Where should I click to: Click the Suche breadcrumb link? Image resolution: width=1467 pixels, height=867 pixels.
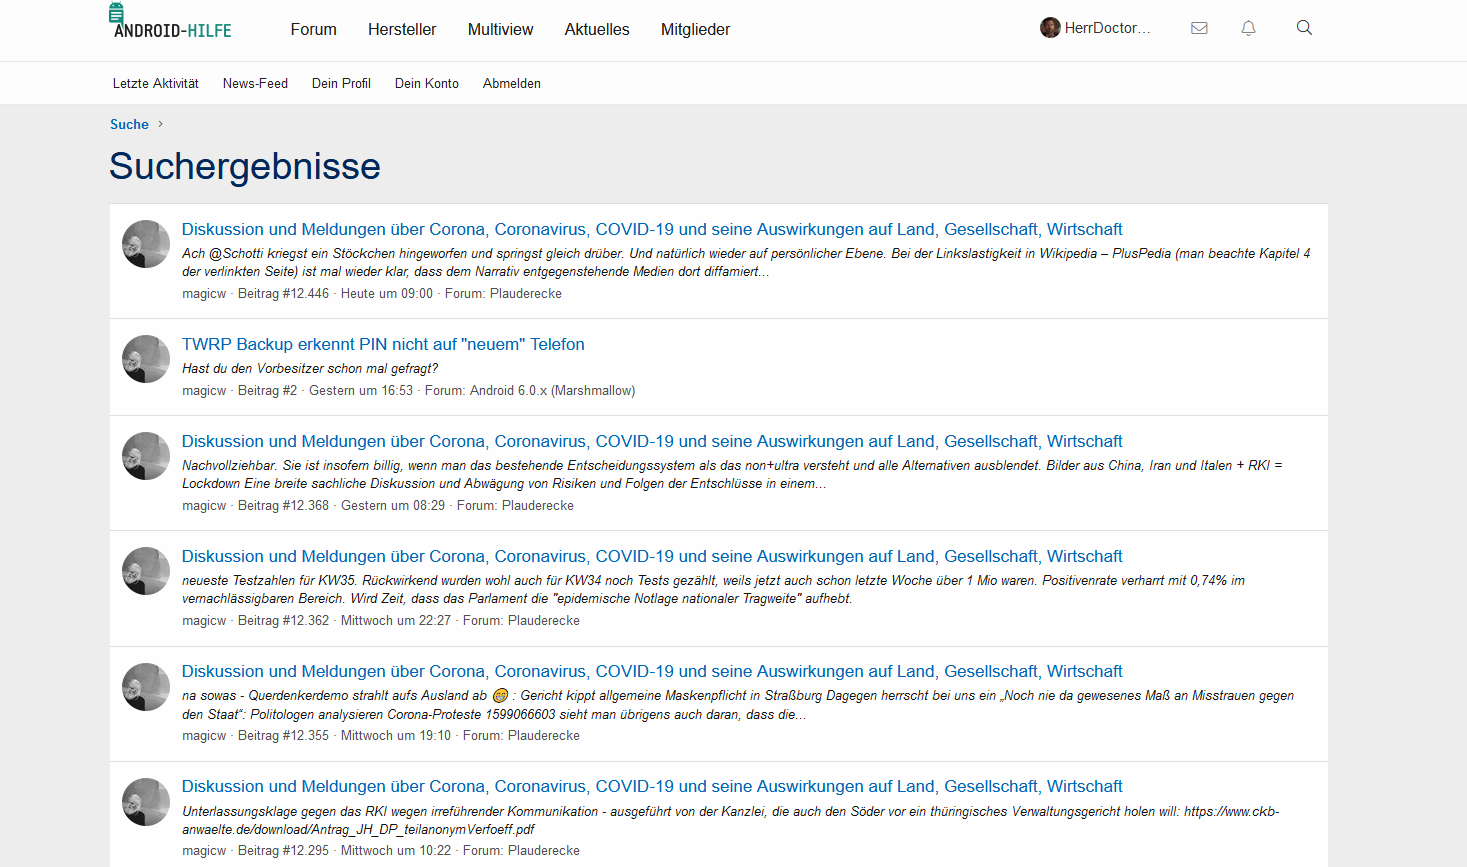[129, 124]
